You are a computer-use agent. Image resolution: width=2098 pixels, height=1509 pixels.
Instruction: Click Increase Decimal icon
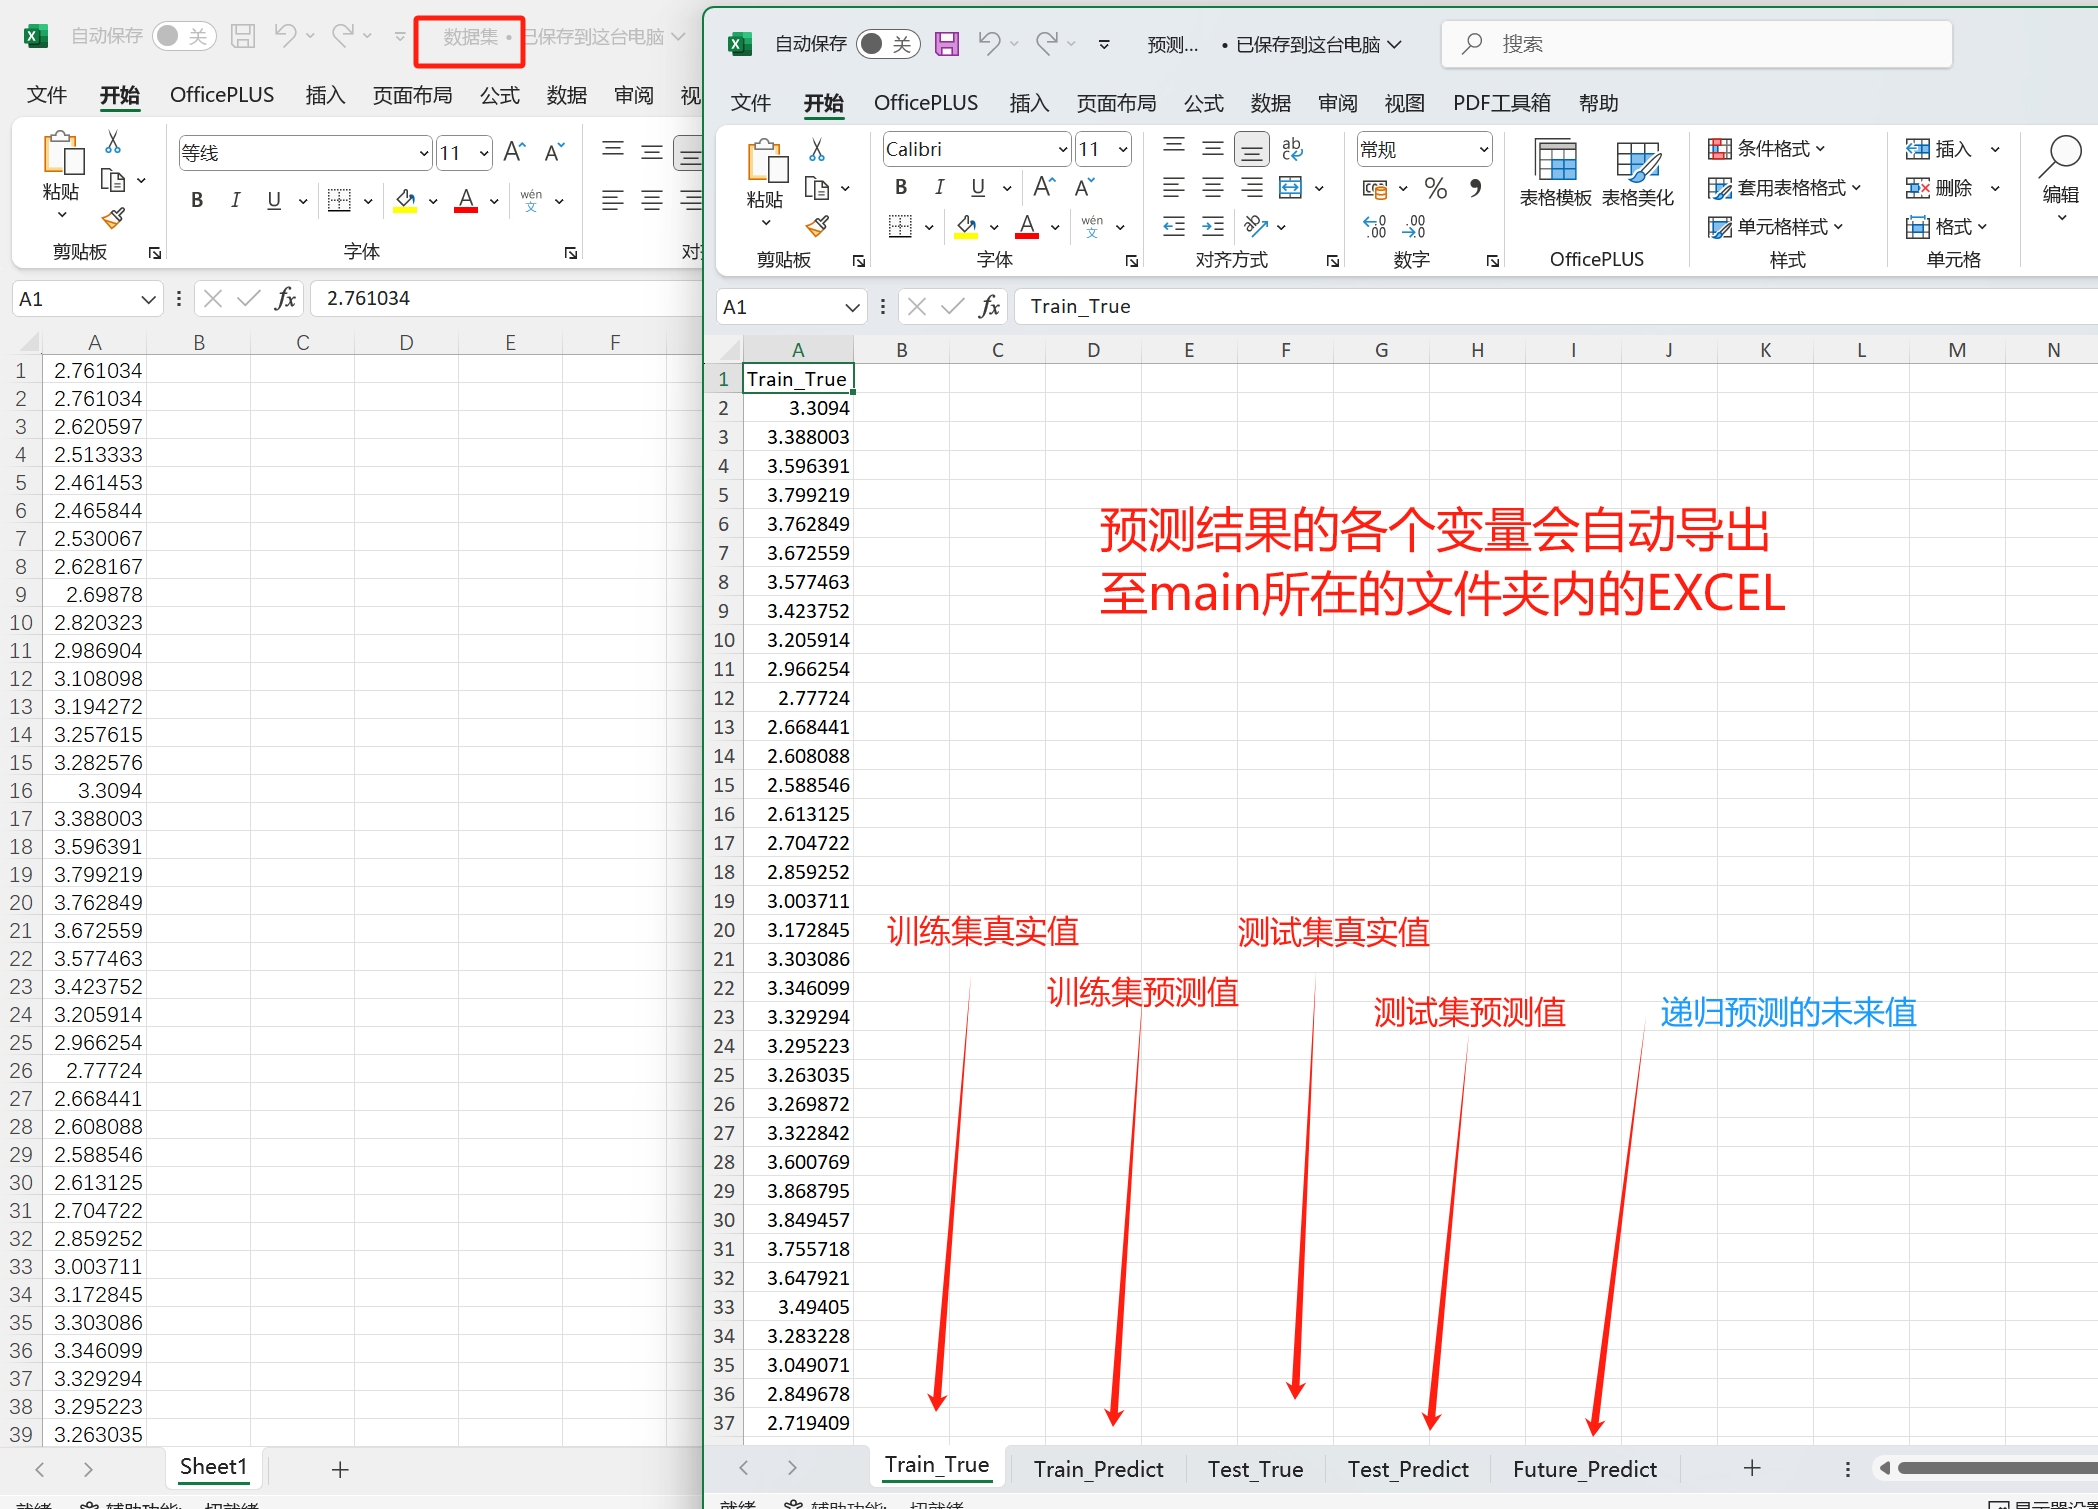(x=1375, y=227)
